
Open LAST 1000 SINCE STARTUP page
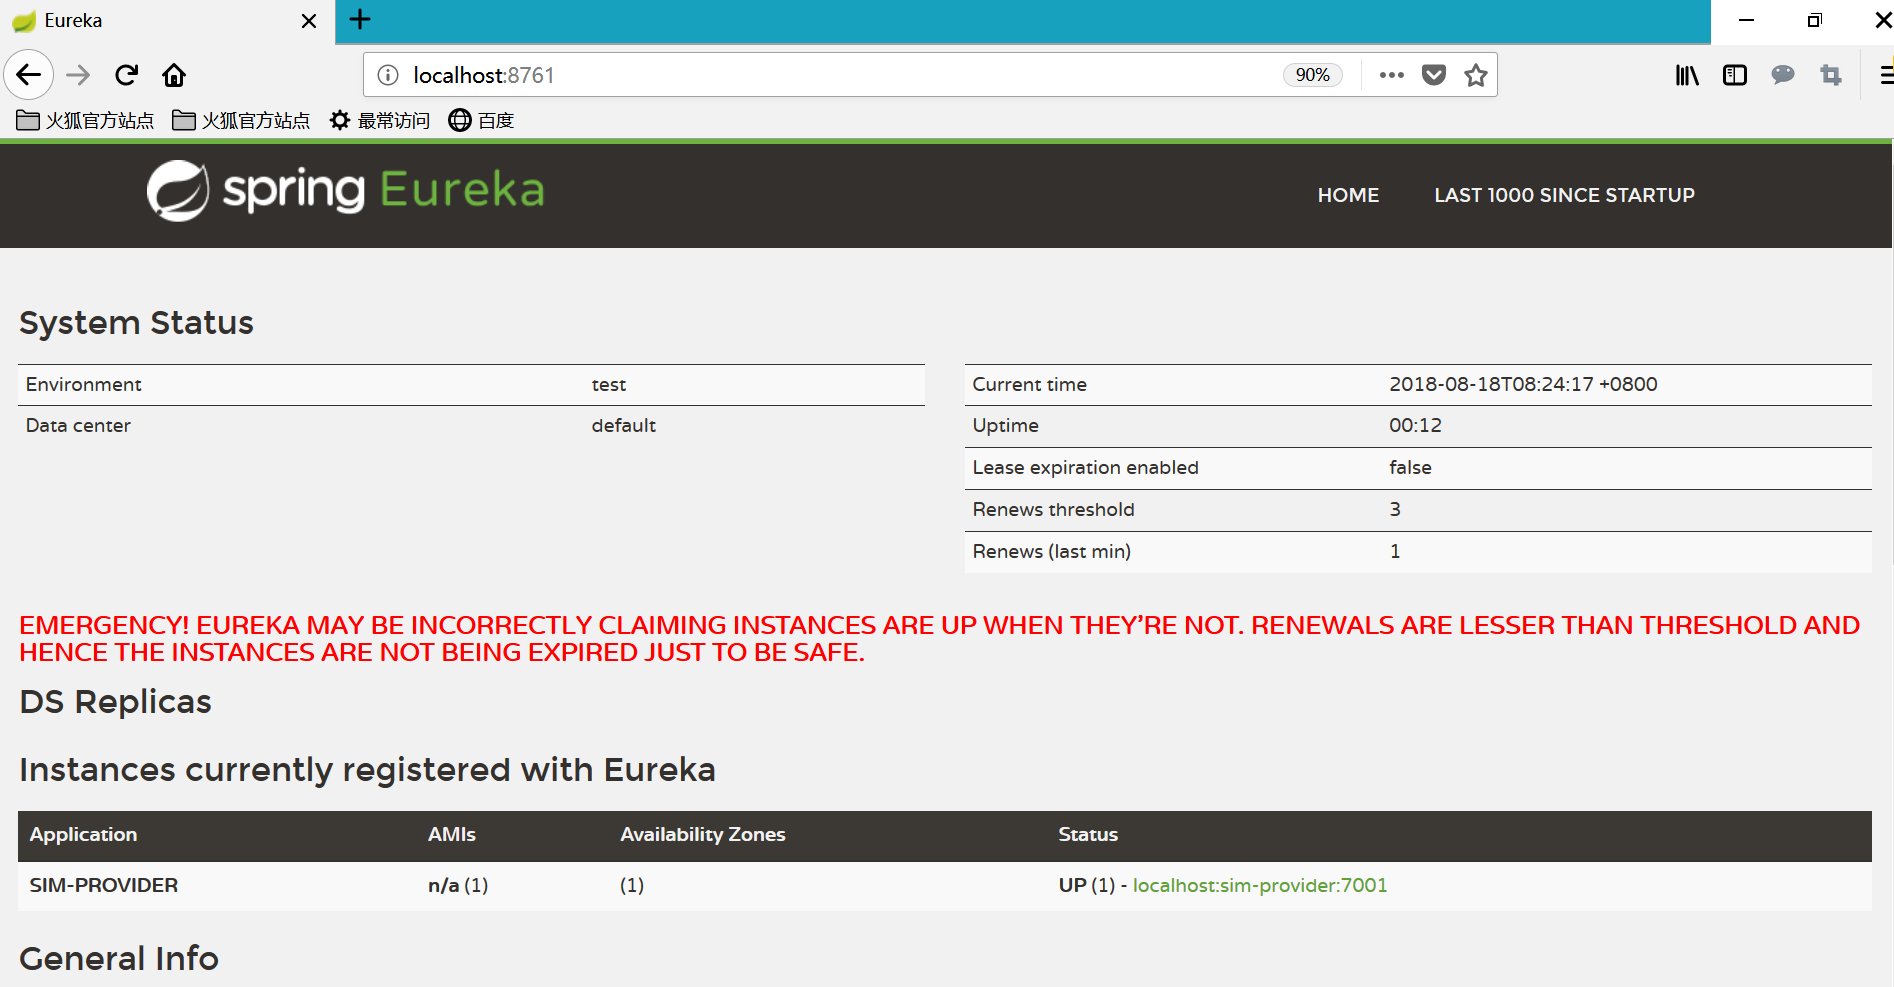pyautogui.click(x=1564, y=195)
